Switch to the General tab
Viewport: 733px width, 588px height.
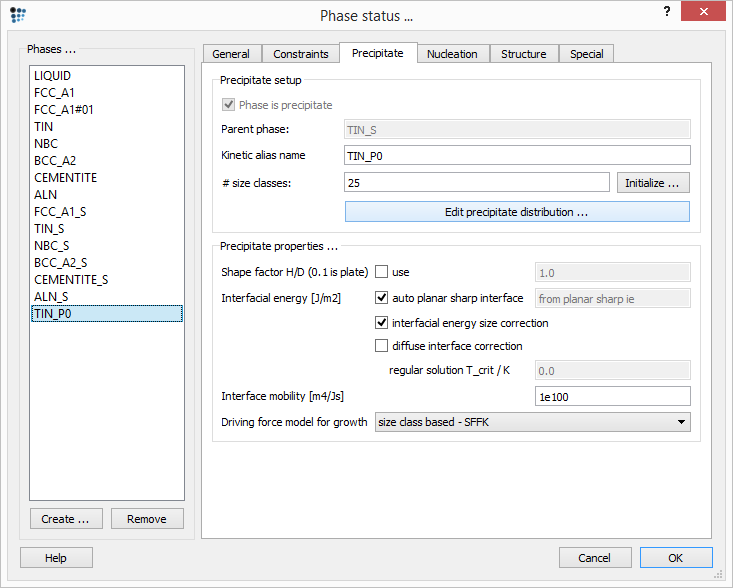tap(231, 54)
